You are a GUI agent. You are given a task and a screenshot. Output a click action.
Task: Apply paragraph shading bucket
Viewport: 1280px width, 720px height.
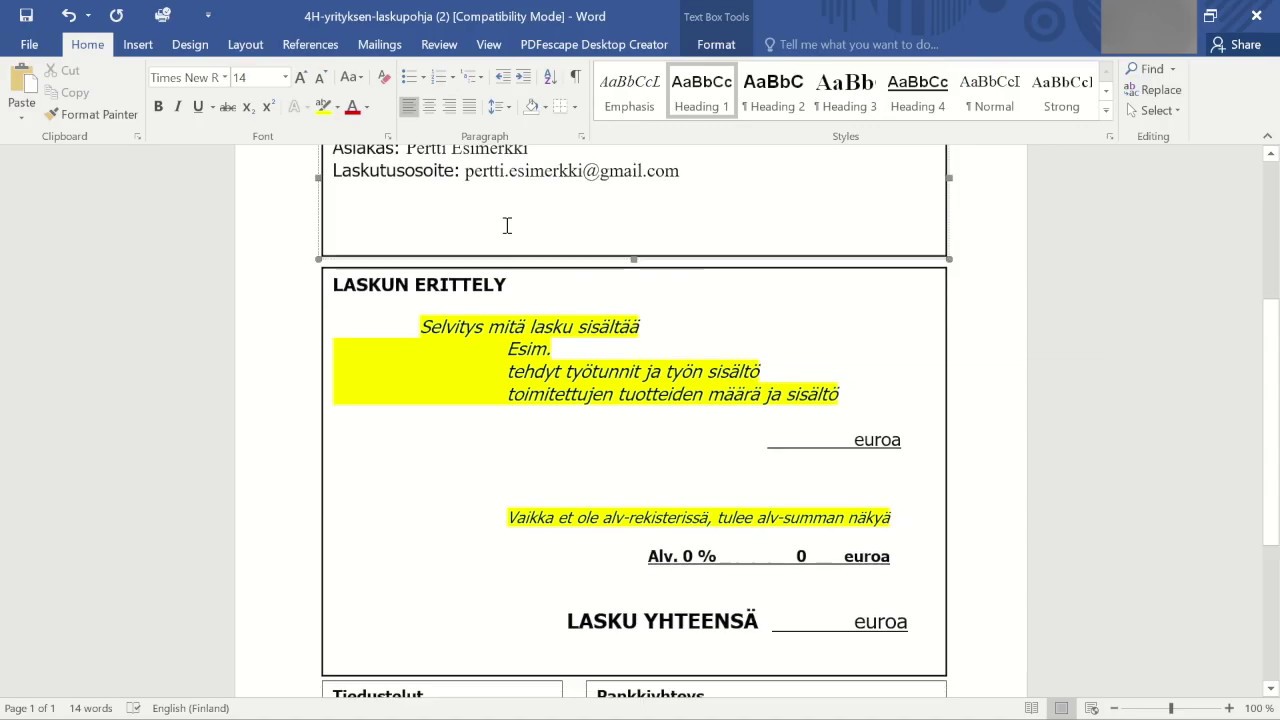pyautogui.click(x=531, y=107)
